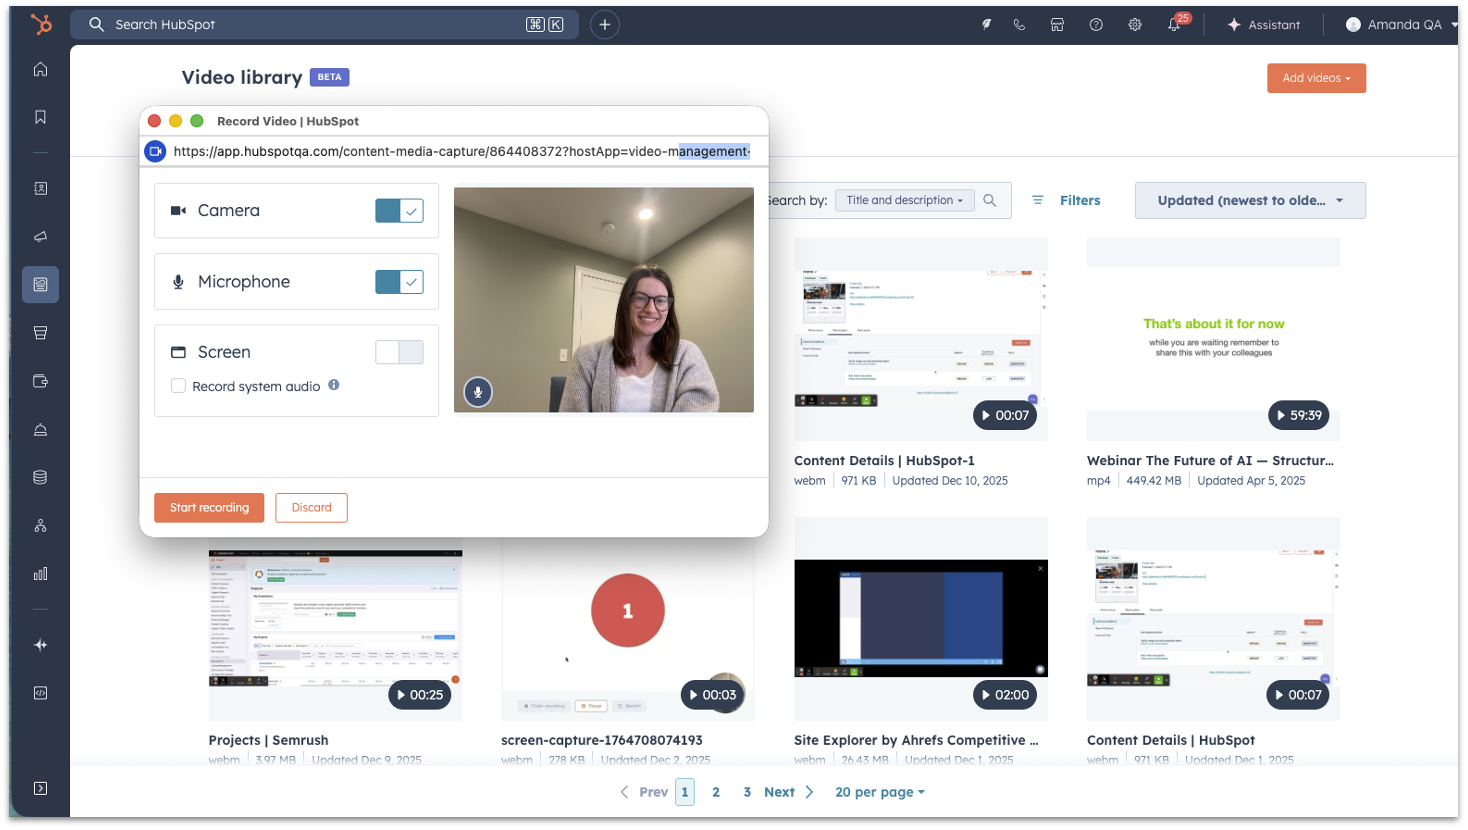This screenshot has height=830, width=1468.
Task: Go to page 2 of the video library
Action: (716, 792)
